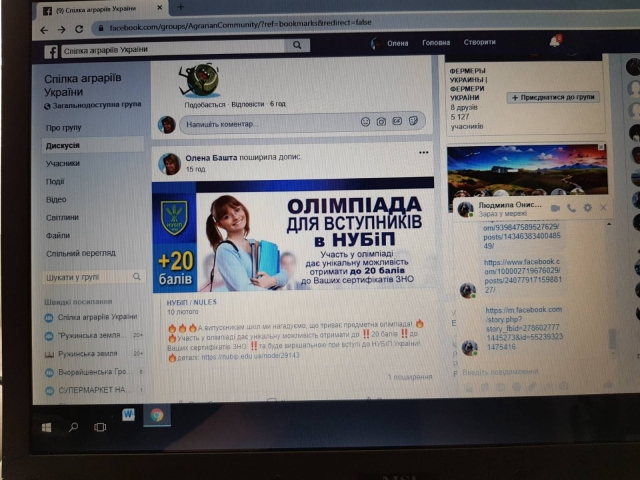640x480 pixels.
Task: Open Світлини photos section
Action: pos(62,217)
